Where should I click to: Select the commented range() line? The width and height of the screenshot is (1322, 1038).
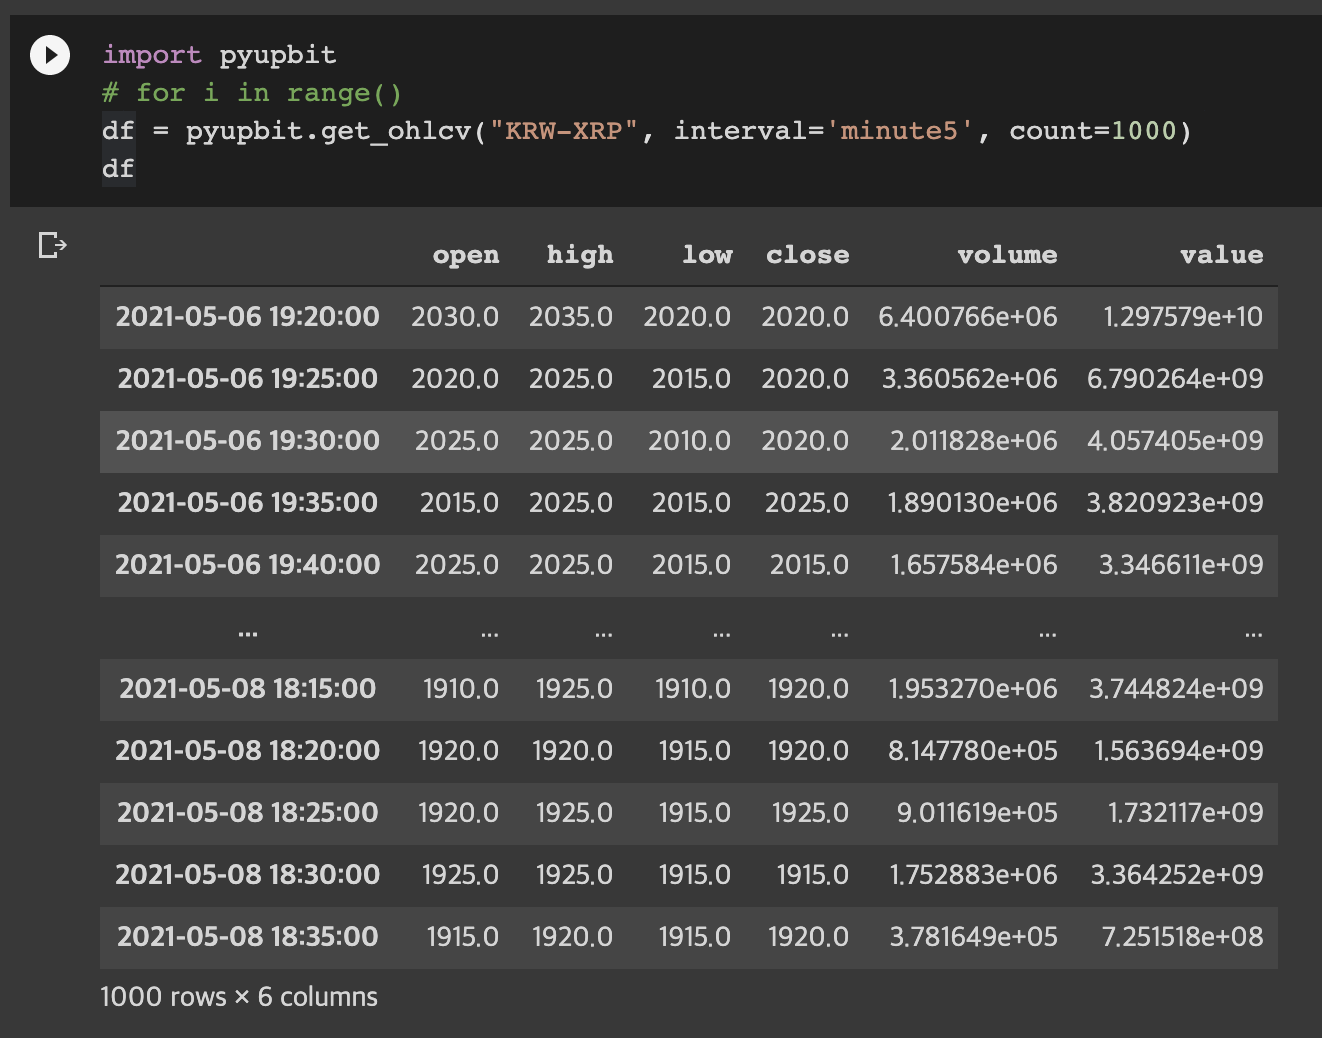point(250,92)
